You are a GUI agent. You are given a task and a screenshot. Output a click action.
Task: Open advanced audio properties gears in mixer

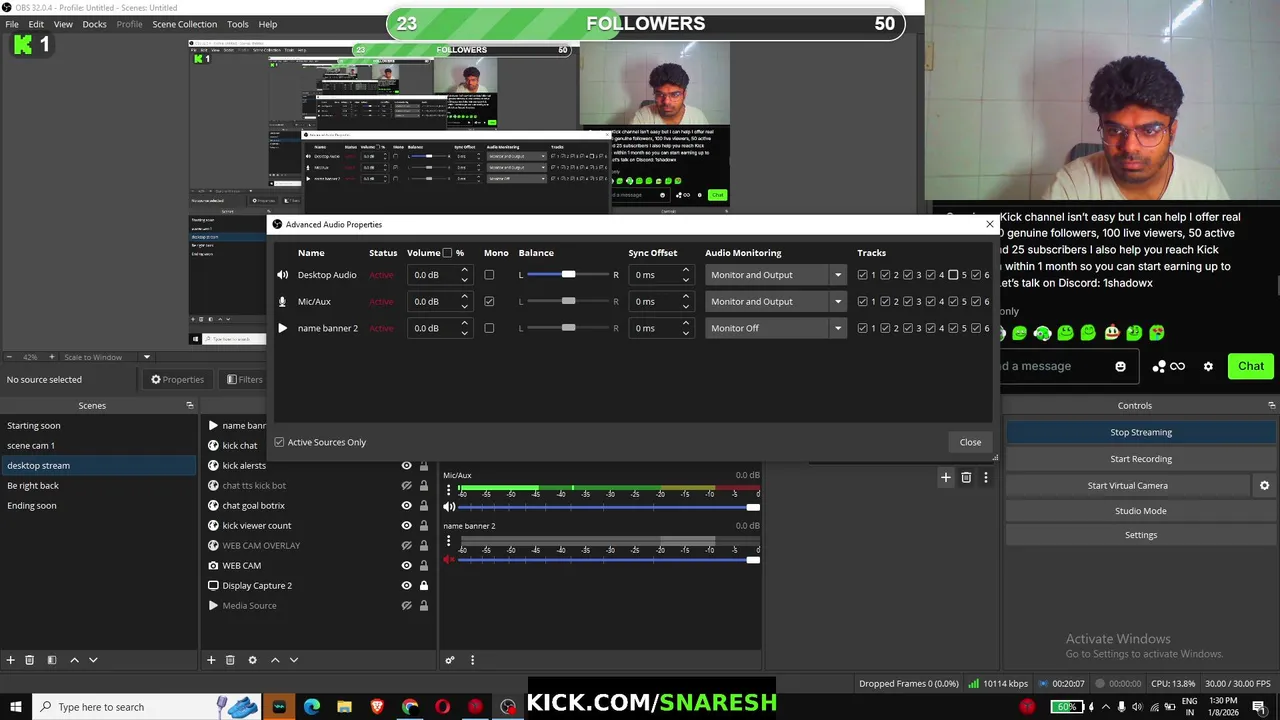450,660
